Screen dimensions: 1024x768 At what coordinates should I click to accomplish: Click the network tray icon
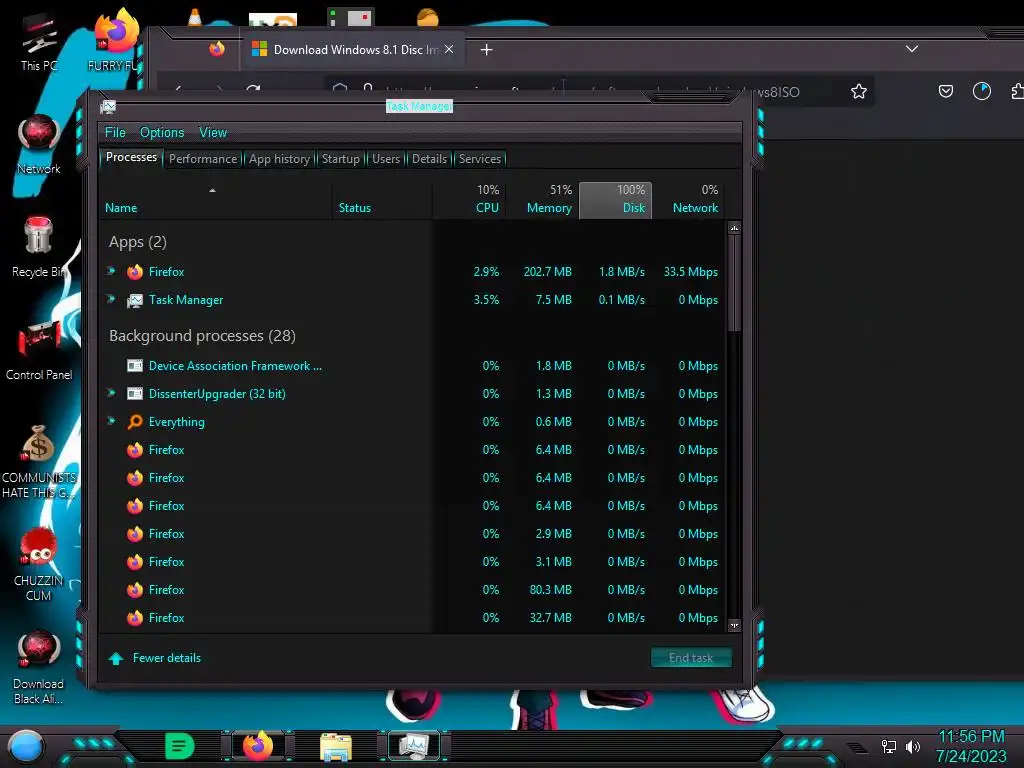pyautogui.click(x=889, y=746)
